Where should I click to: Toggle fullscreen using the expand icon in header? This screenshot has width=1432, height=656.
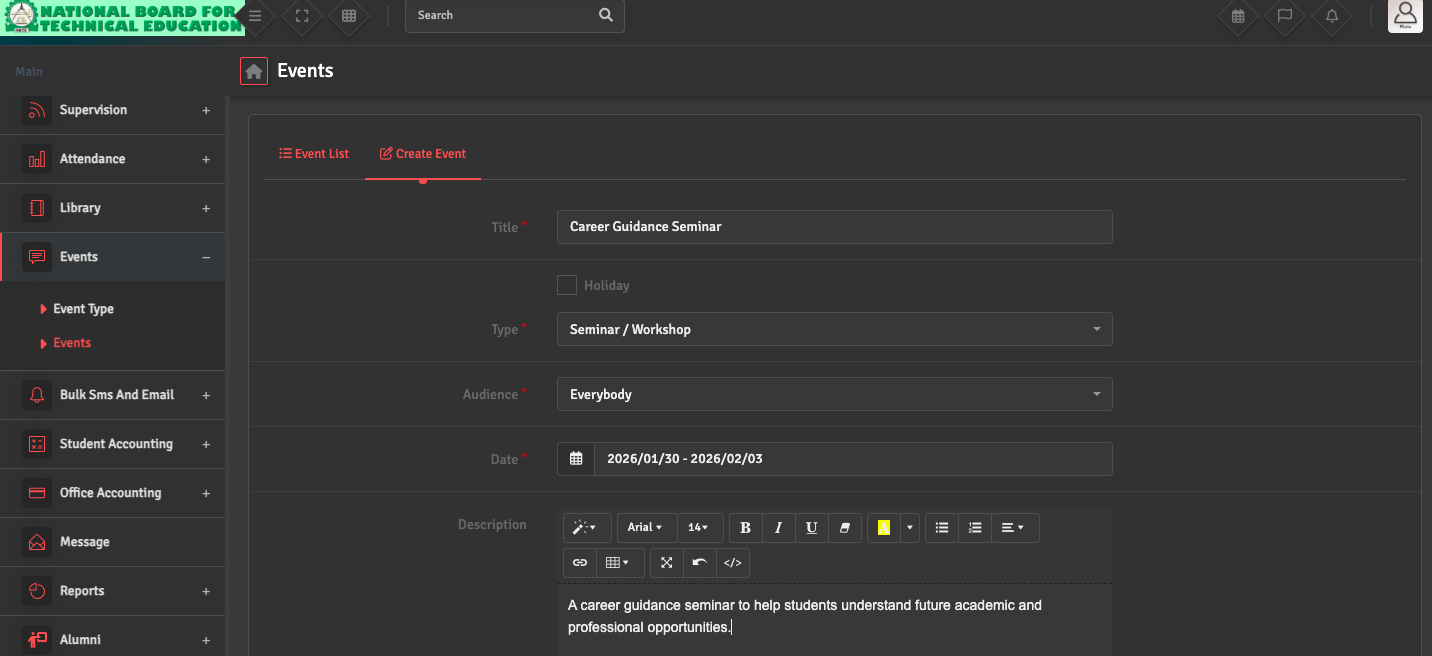pyautogui.click(x=302, y=16)
